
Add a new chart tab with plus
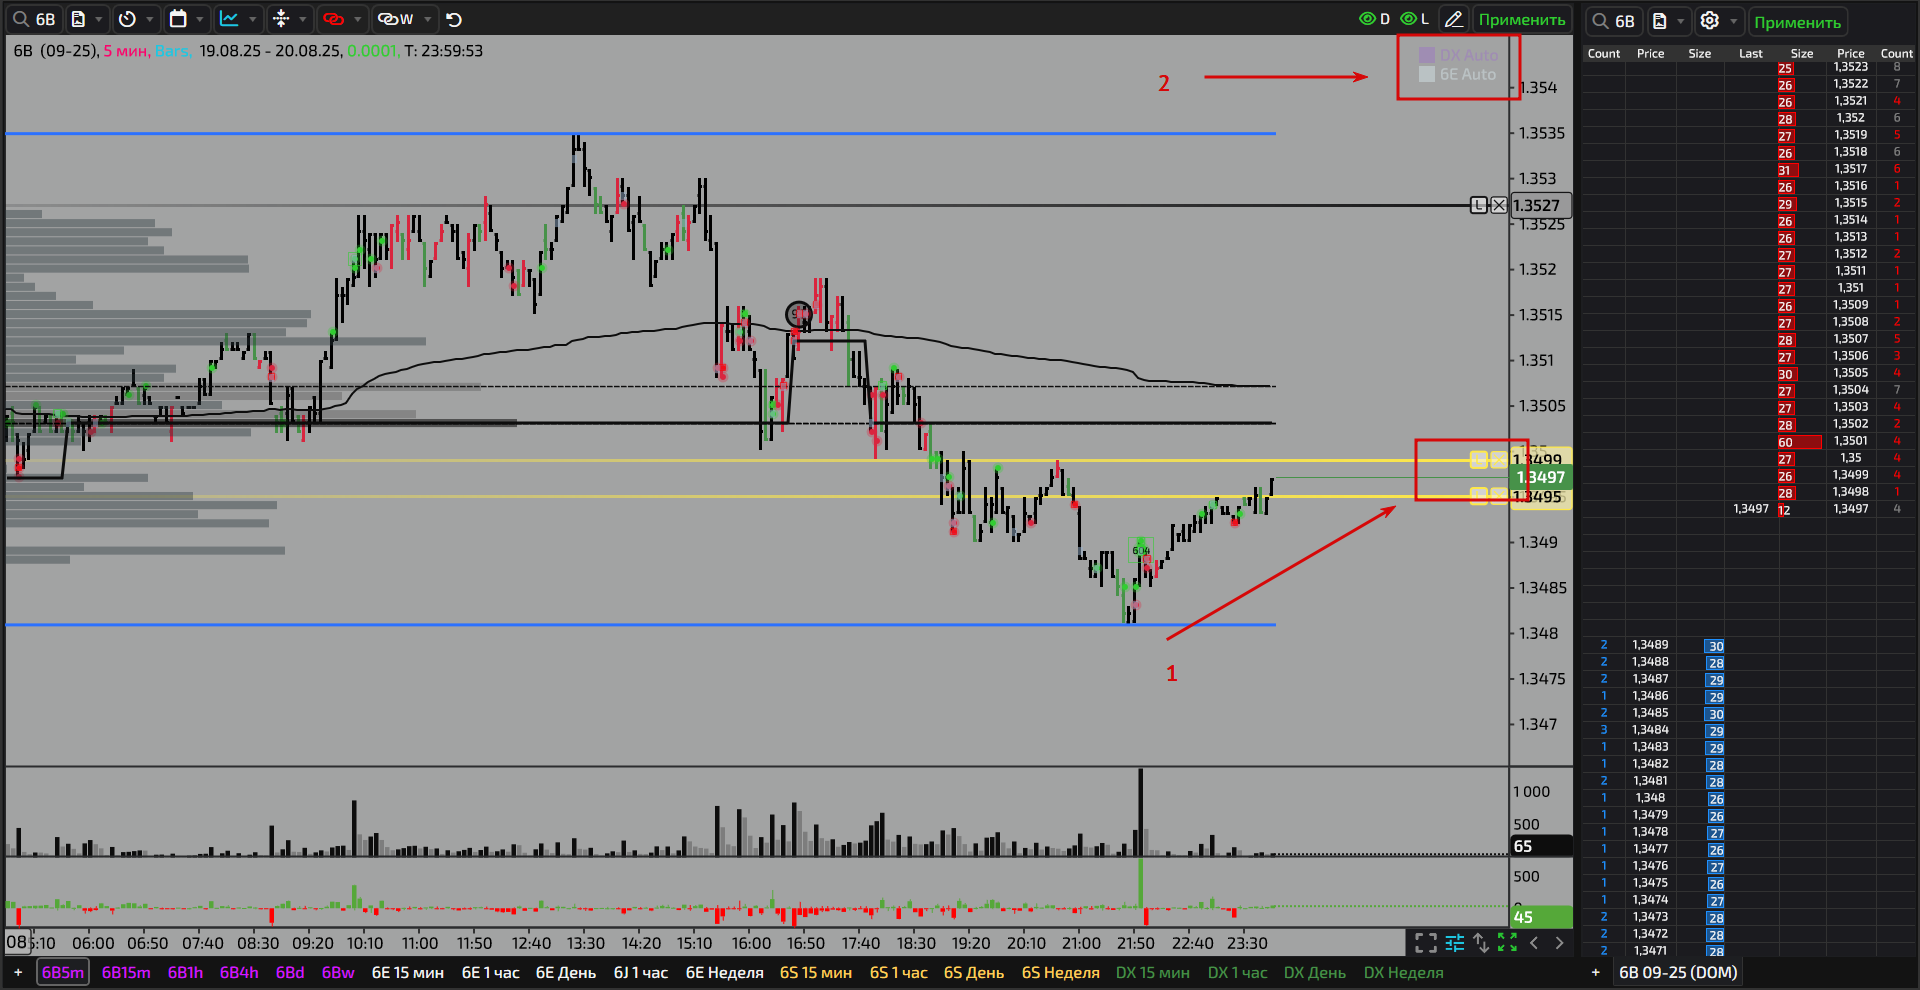[18, 972]
